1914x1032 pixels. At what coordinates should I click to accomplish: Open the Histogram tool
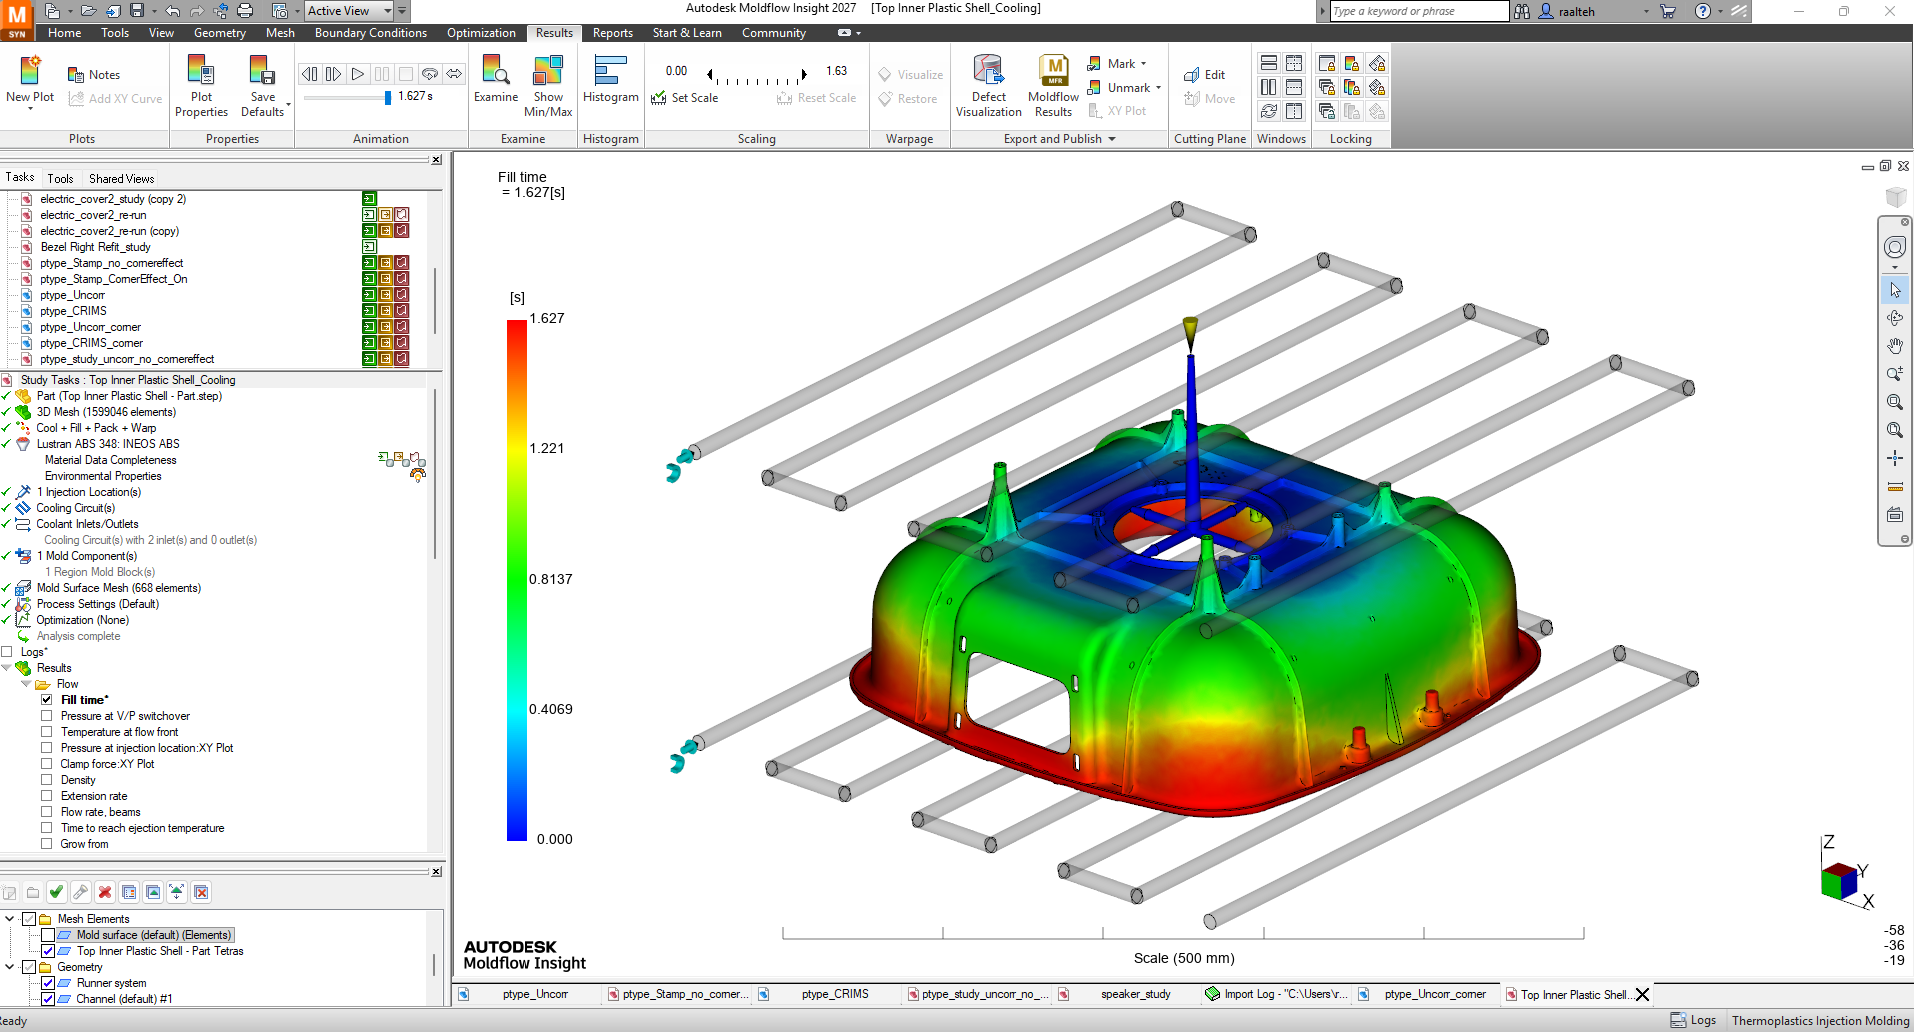(610, 79)
